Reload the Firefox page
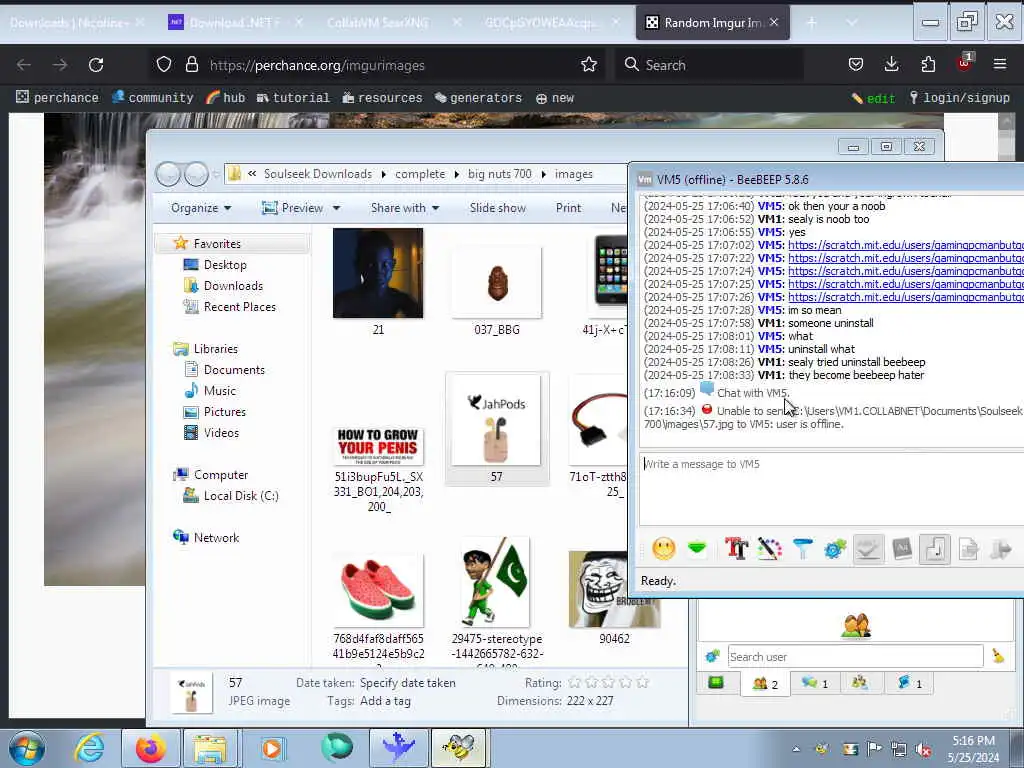This screenshot has height=768, width=1024. [96, 65]
